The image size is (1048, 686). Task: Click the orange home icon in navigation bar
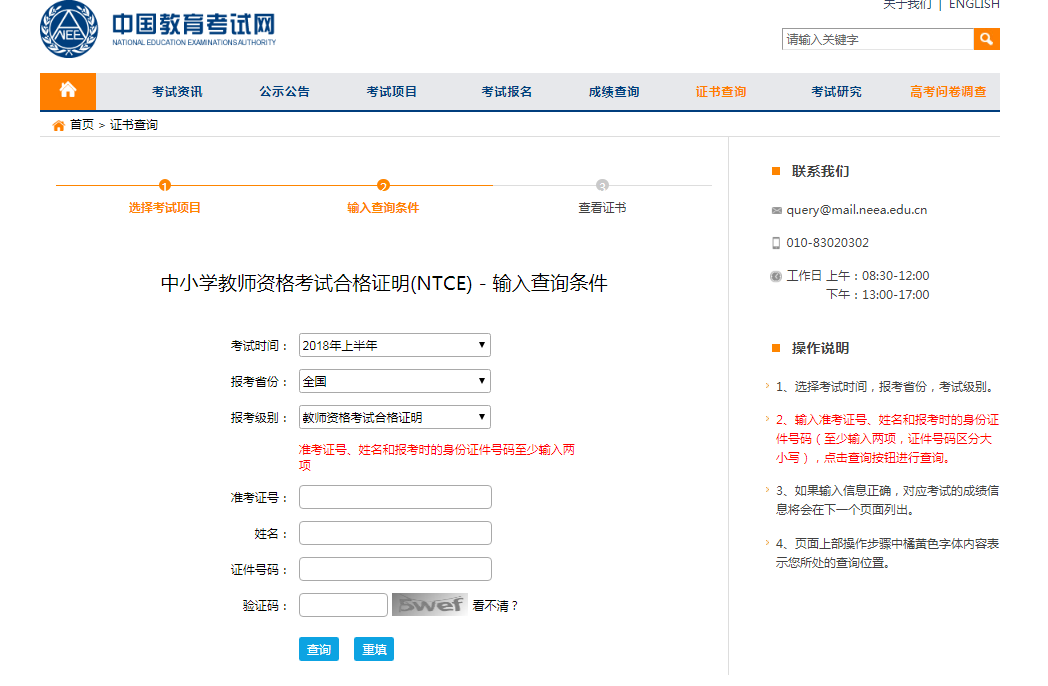tap(68, 91)
